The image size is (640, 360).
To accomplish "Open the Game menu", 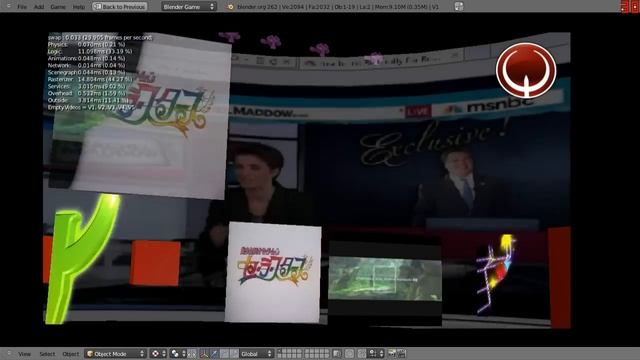I will (58, 7).
